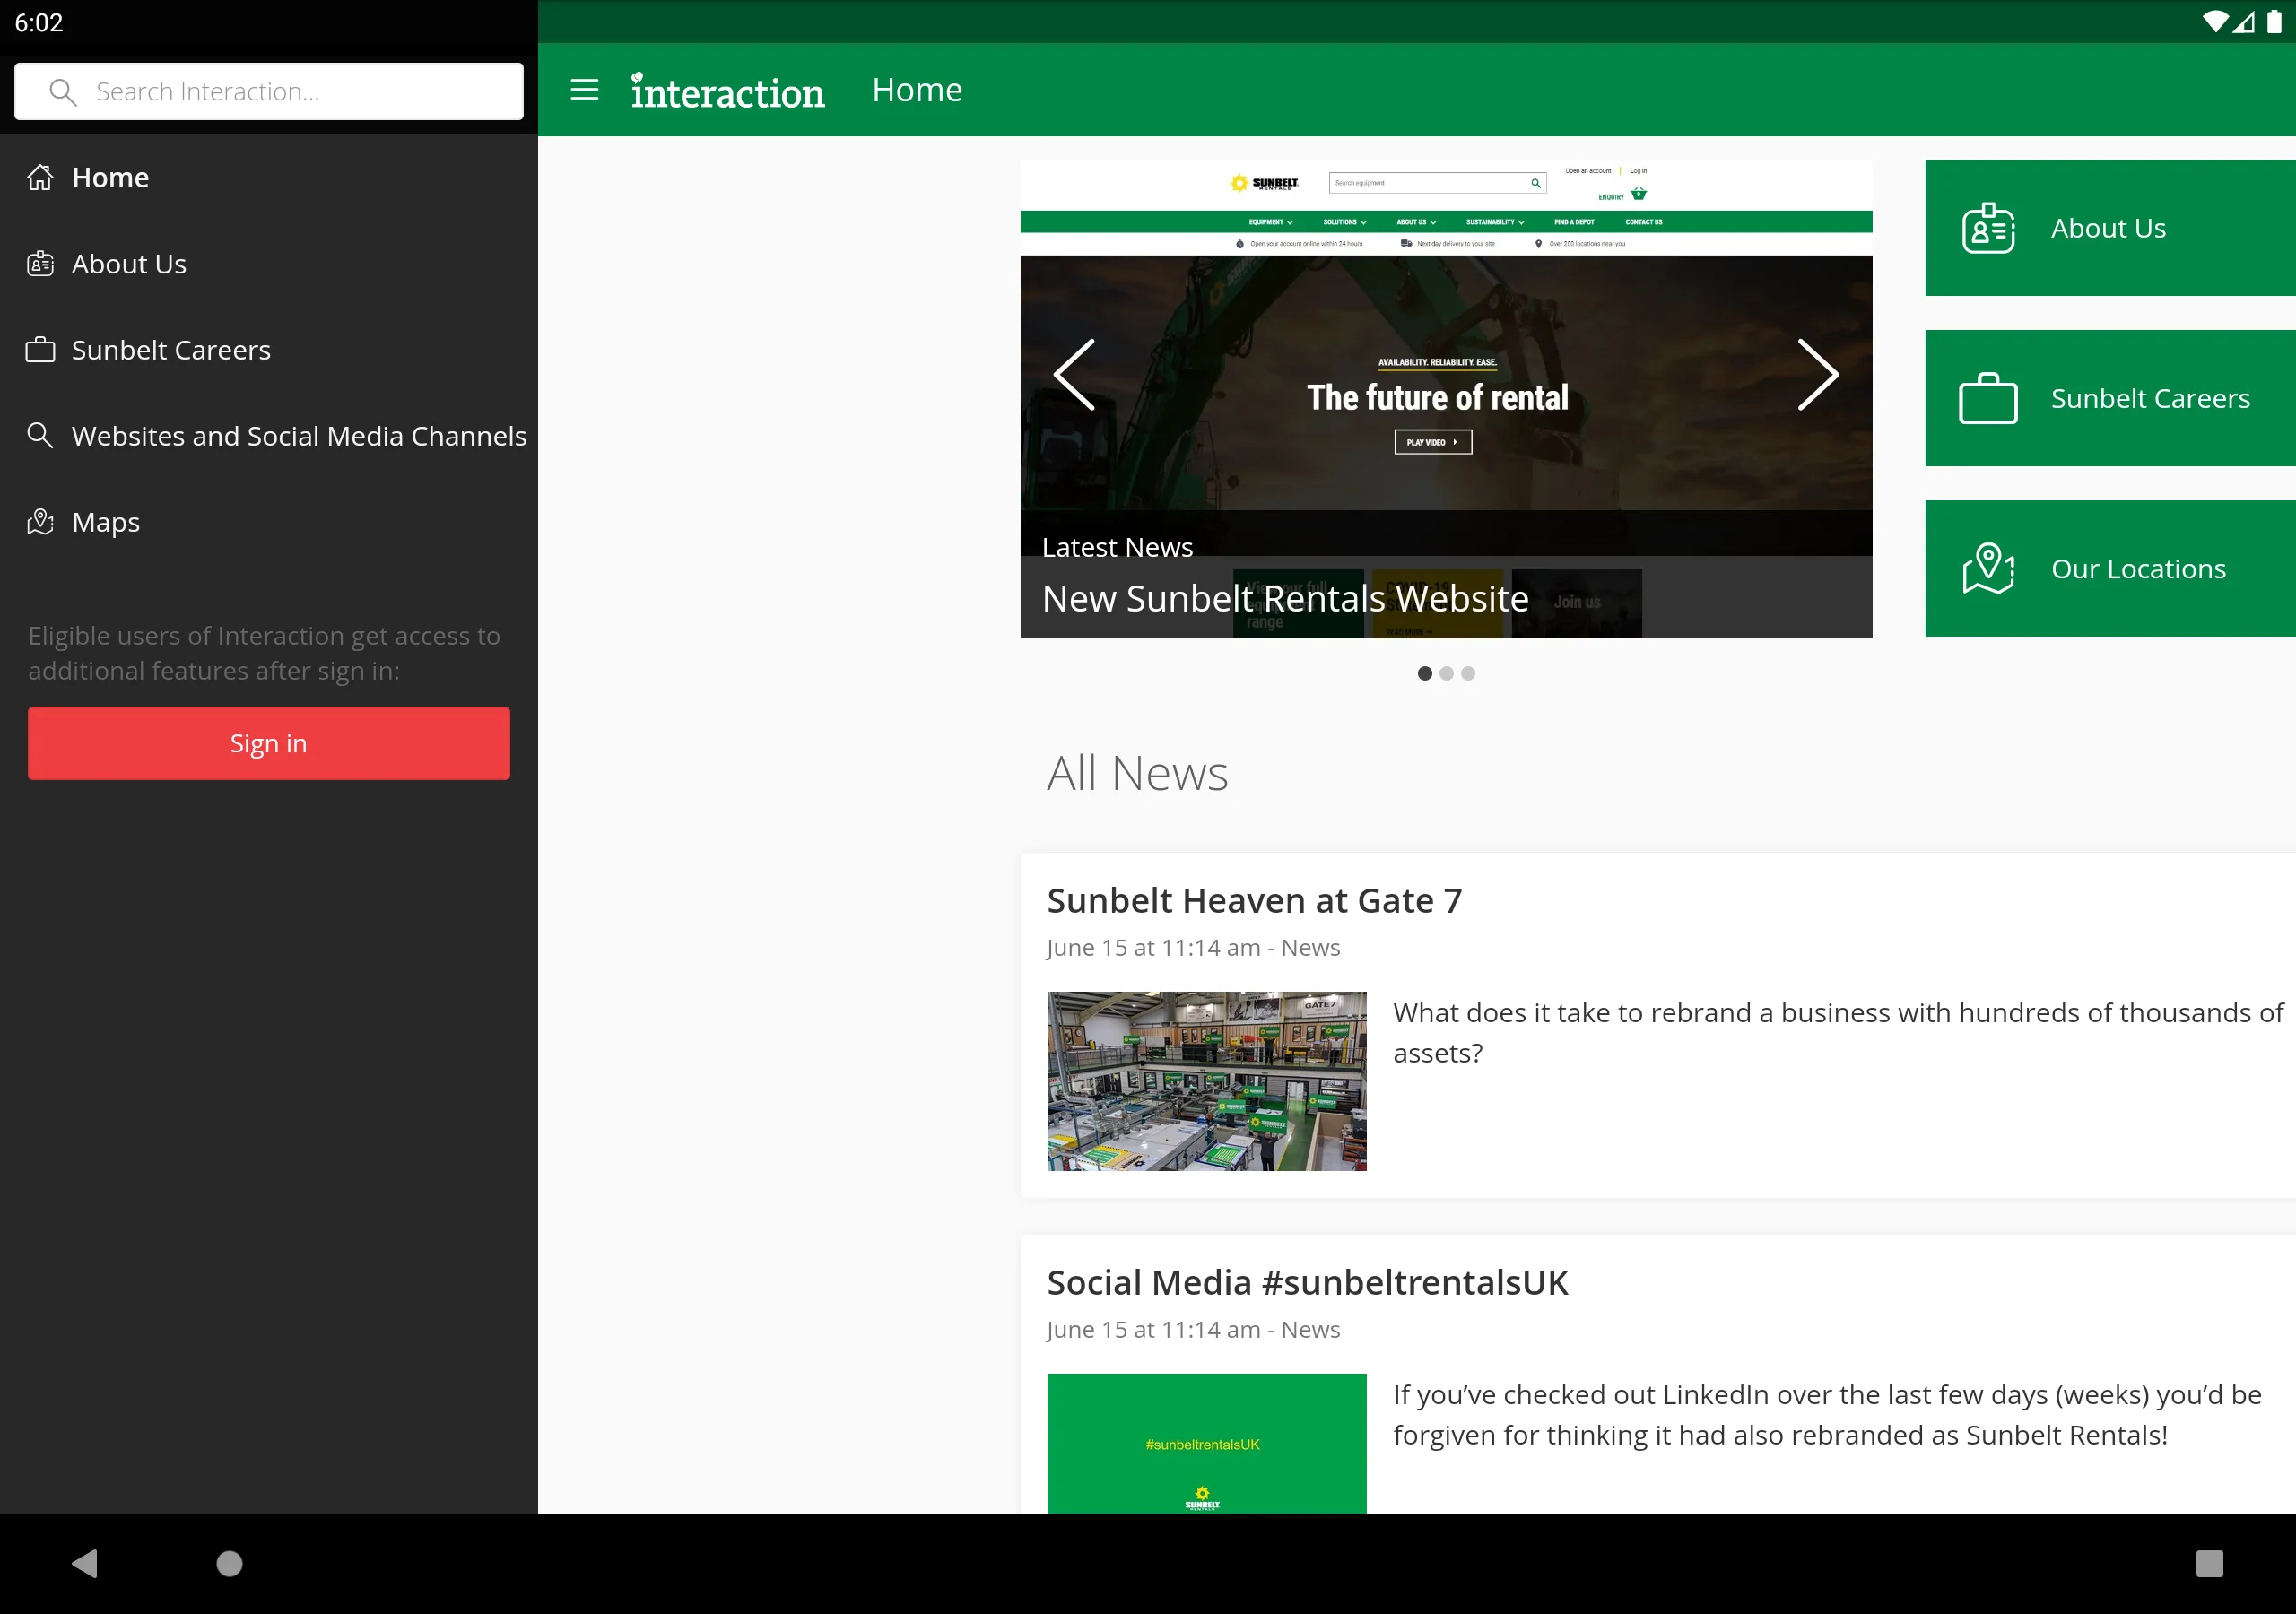This screenshot has height=1614, width=2296.
Task: Tap the Android back navigation button
Action: (85, 1563)
